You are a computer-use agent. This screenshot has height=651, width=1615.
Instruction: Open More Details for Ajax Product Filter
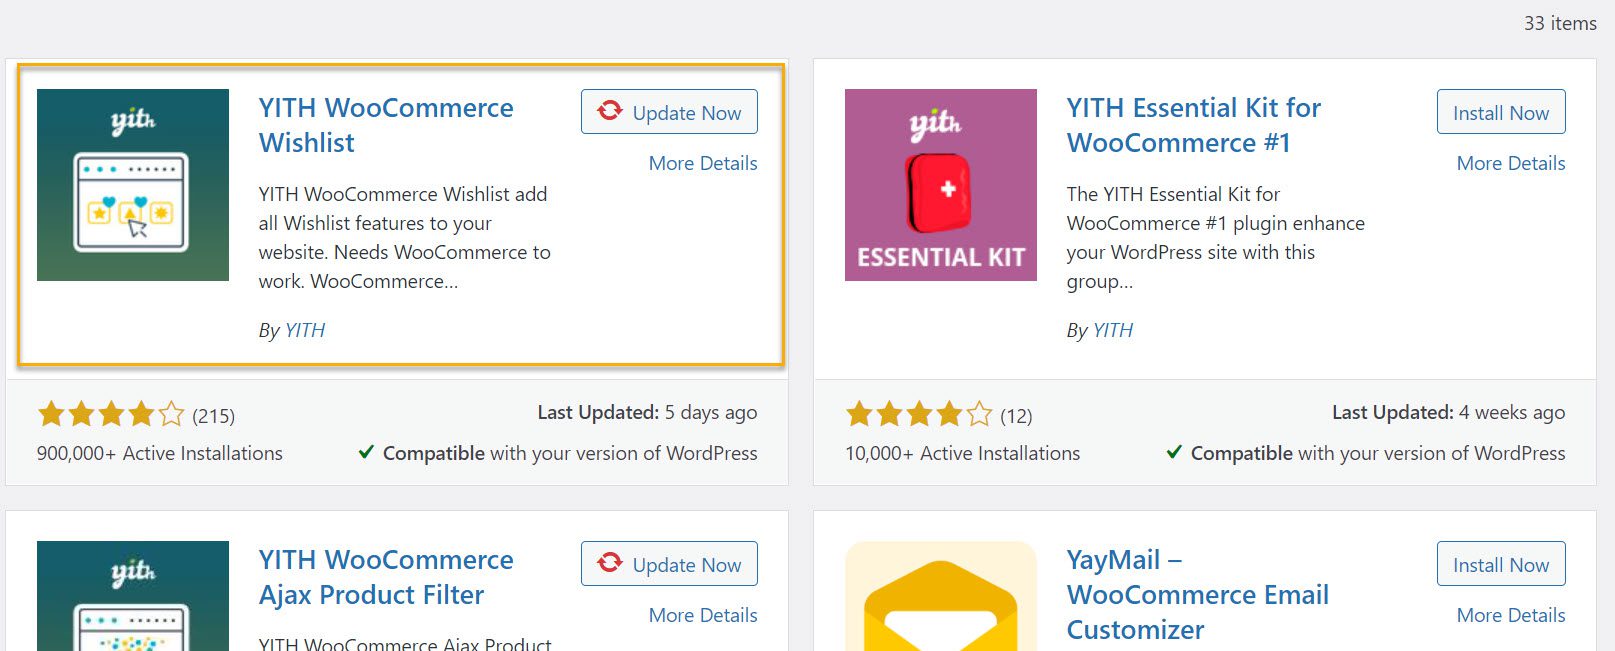pos(703,615)
